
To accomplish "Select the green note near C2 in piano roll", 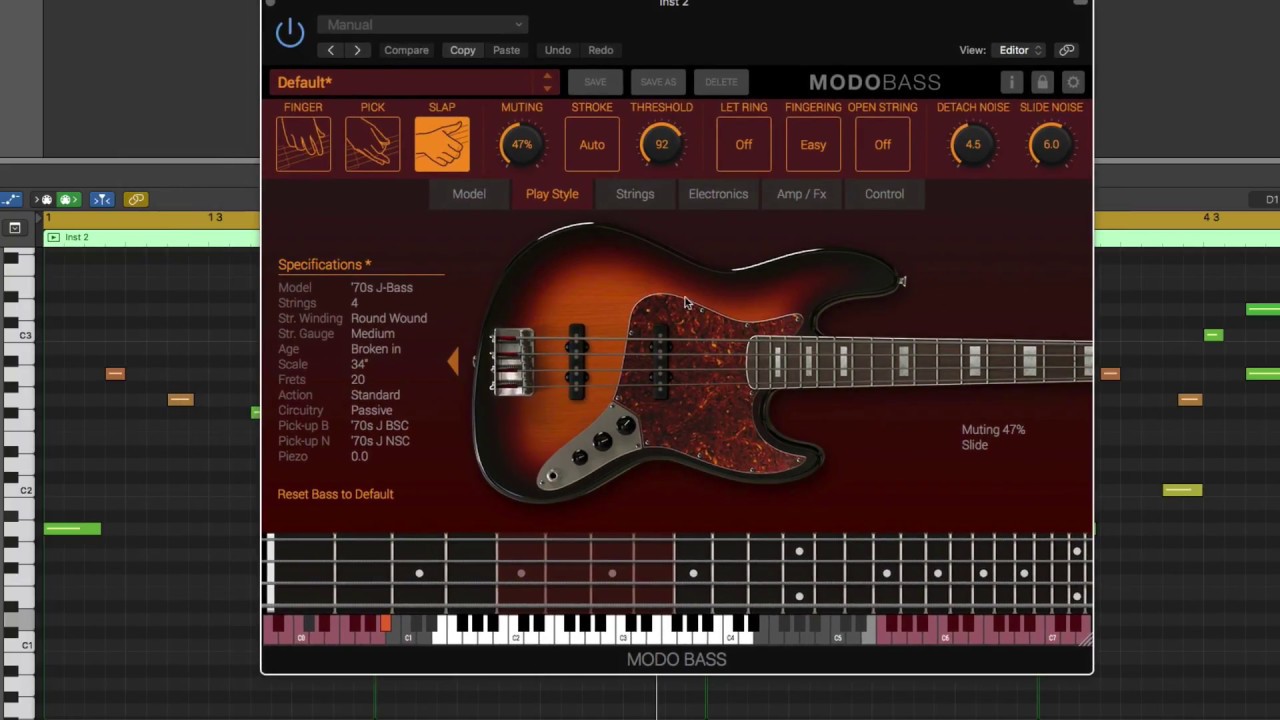I will 72,528.
